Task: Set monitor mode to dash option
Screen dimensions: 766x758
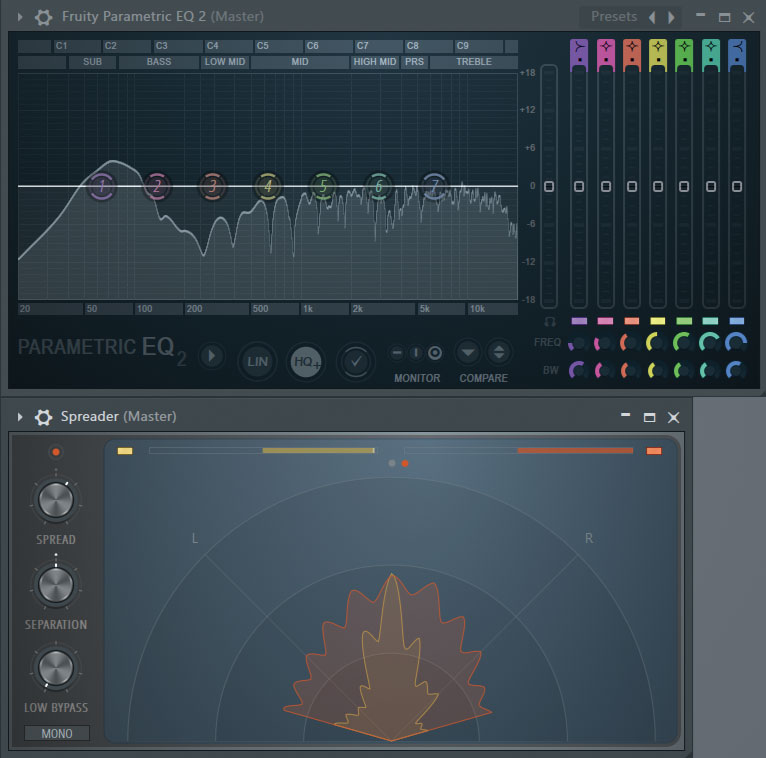Action: (397, 353)
